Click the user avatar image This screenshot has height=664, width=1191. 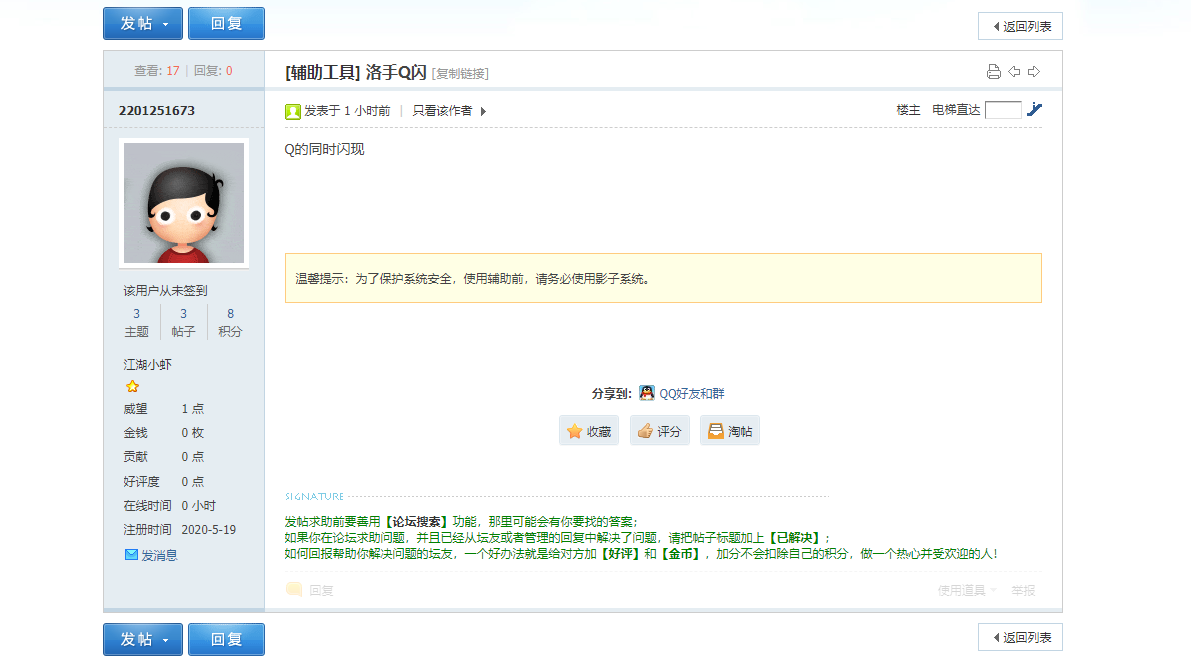[x=184, y=203]
